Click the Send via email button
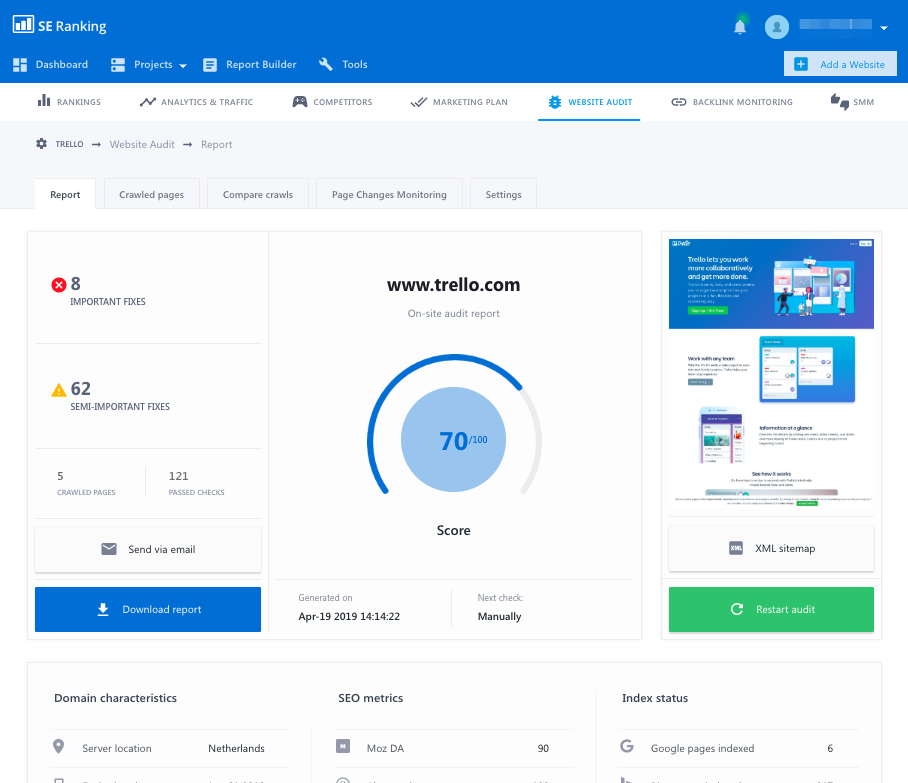The image size is (908, 783). pos(148,549)
